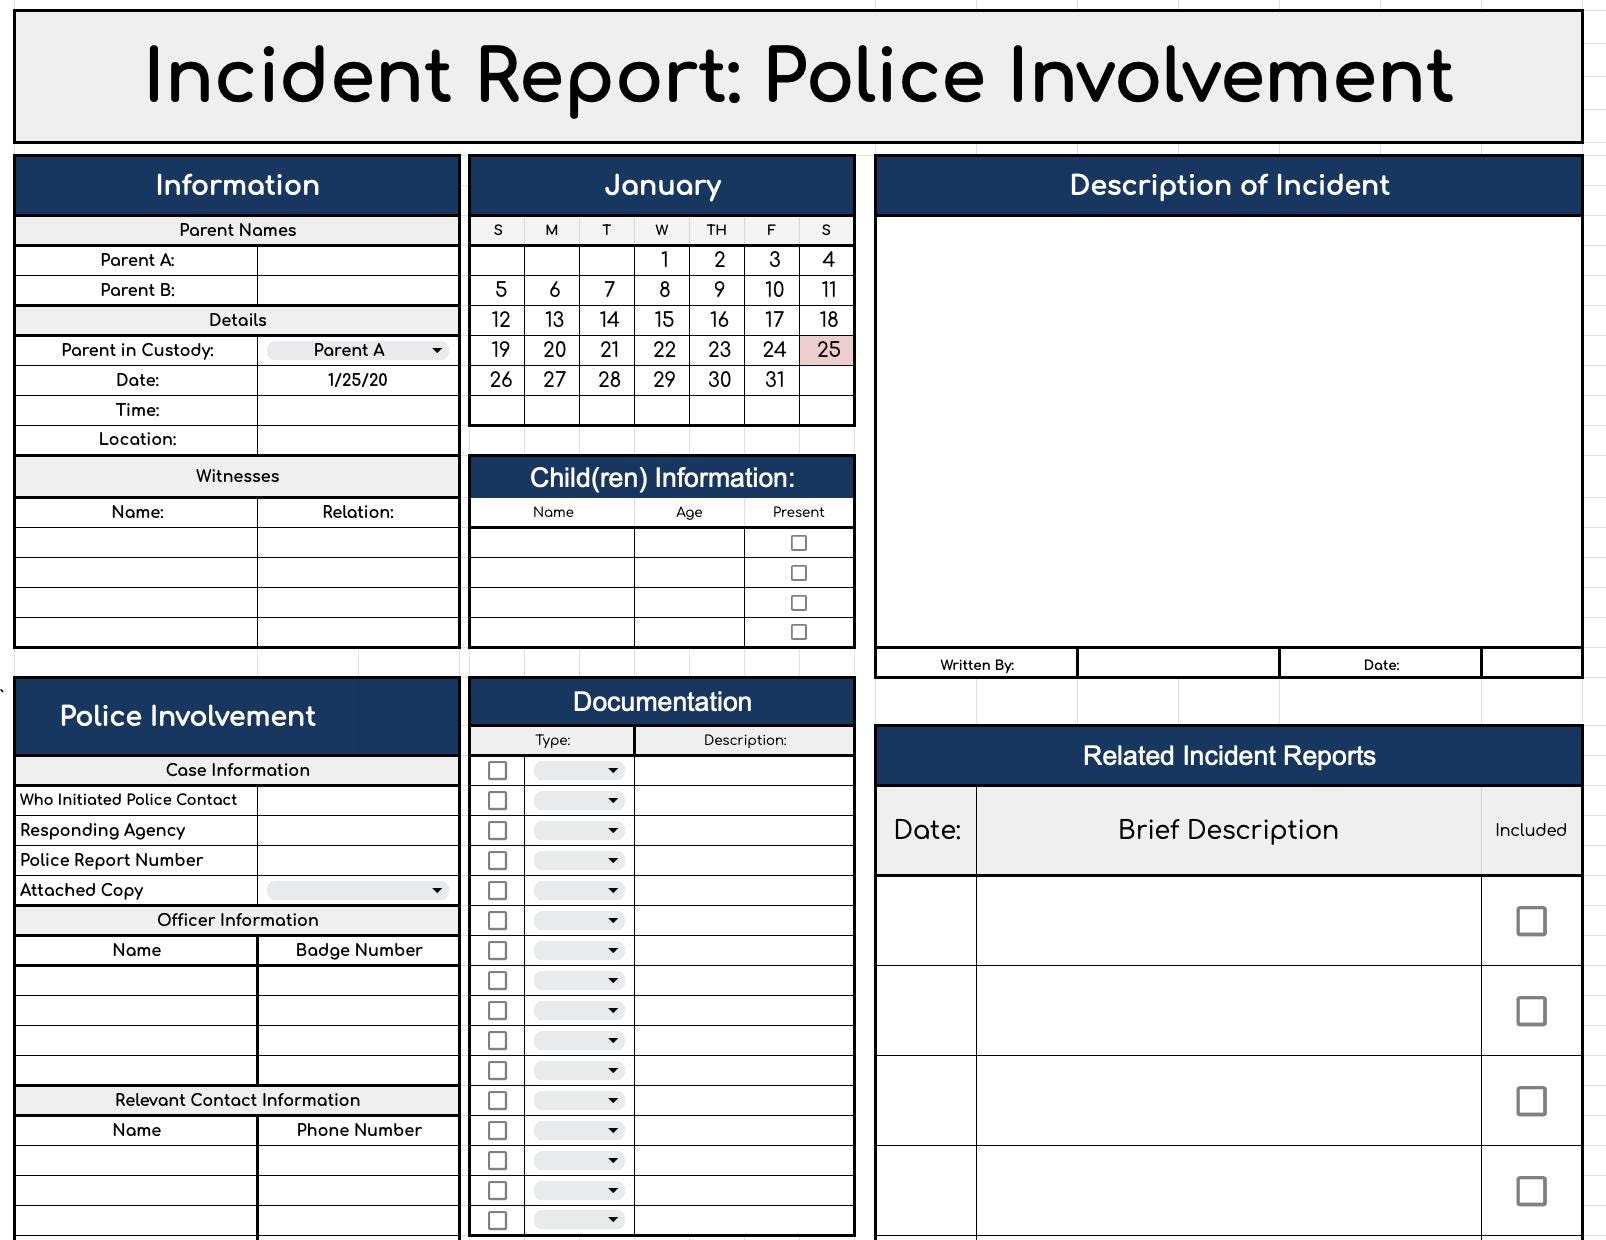Viewport: 1606px width, 1240px height.
Task: Click the Description: column header in Documentation
Action: click(744, 740)
